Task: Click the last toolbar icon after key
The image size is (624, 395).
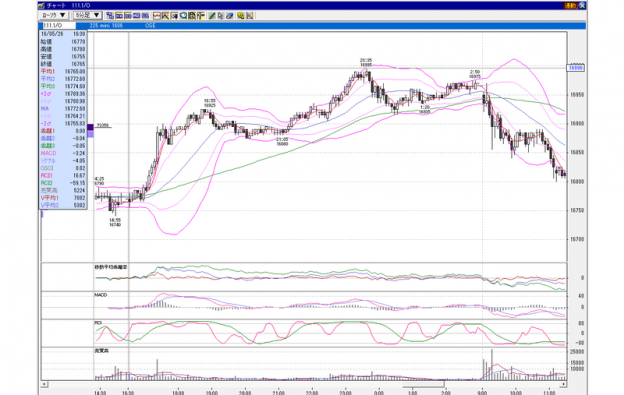Action: [250, 16]
